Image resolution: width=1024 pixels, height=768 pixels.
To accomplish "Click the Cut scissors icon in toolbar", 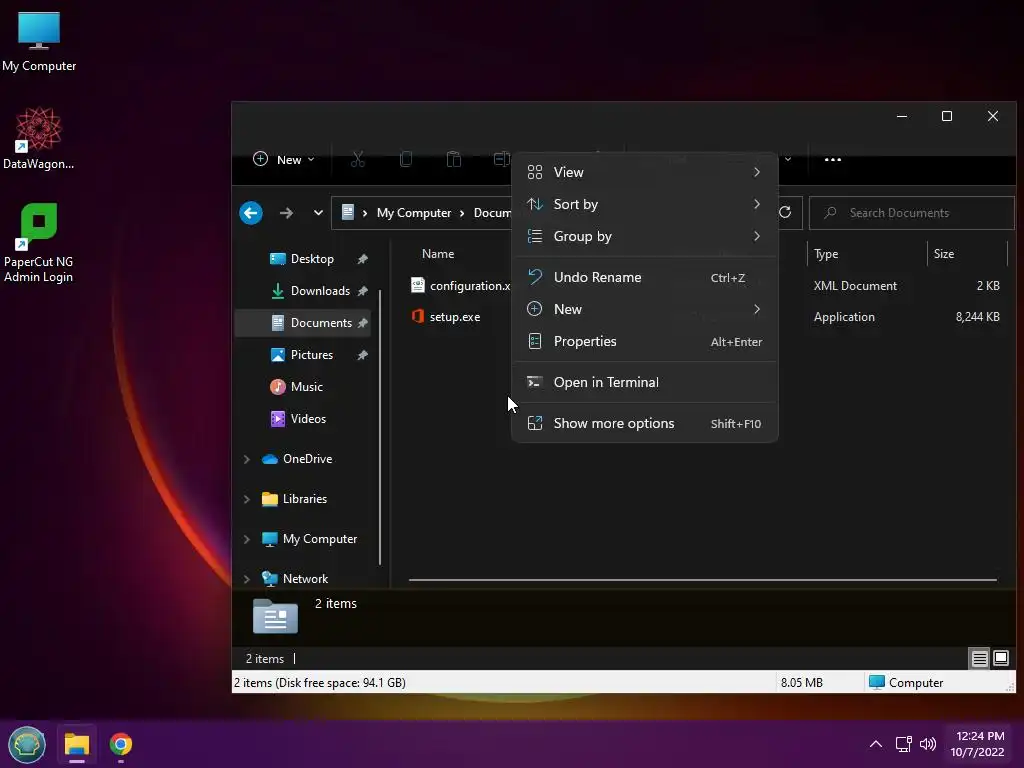I will point(357,159).
